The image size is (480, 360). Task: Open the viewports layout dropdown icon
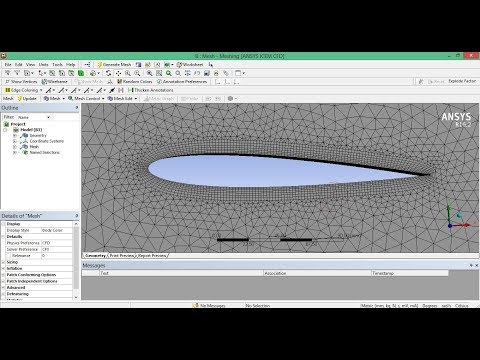[240, 73]
